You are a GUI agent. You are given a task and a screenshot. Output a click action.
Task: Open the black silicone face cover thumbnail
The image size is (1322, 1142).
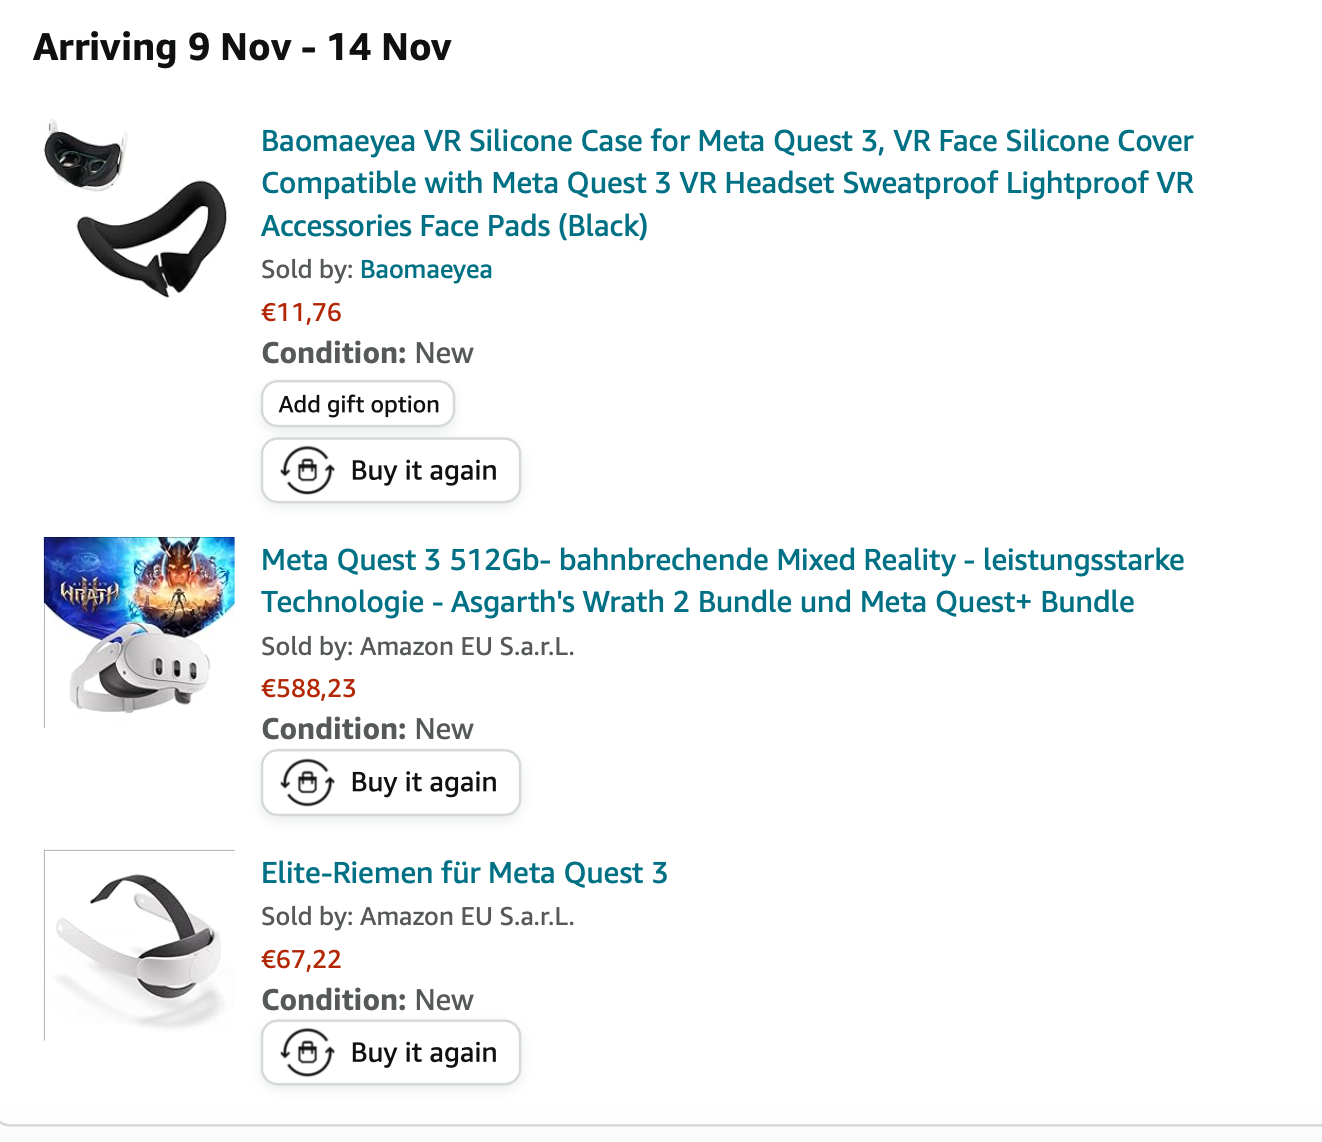pyautogui.click(x=138, y=210)
